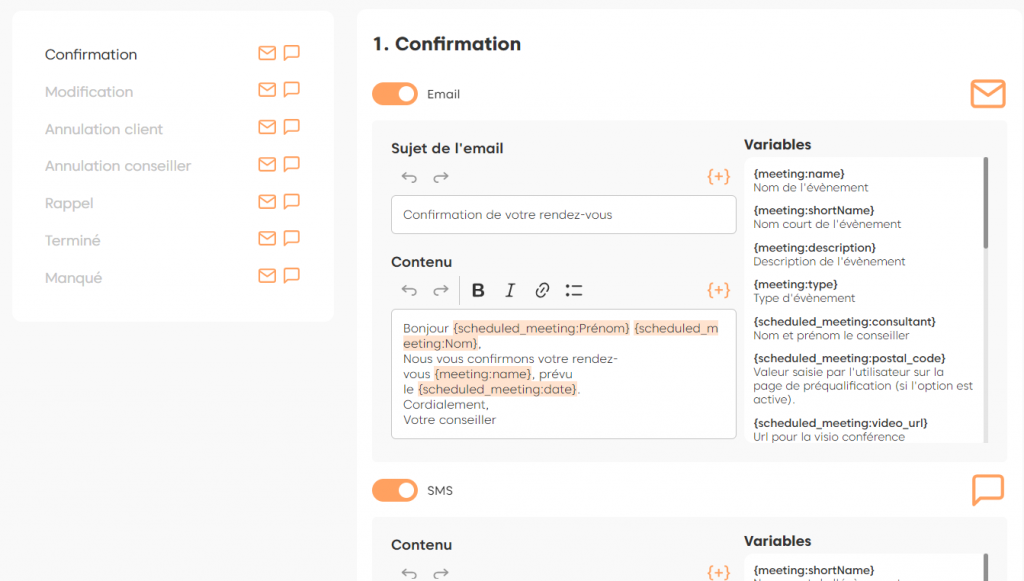The width and height of the screenshot is (1024, 581).
Task: Insert a link in the Contenu editor
Action: point(542,290)
